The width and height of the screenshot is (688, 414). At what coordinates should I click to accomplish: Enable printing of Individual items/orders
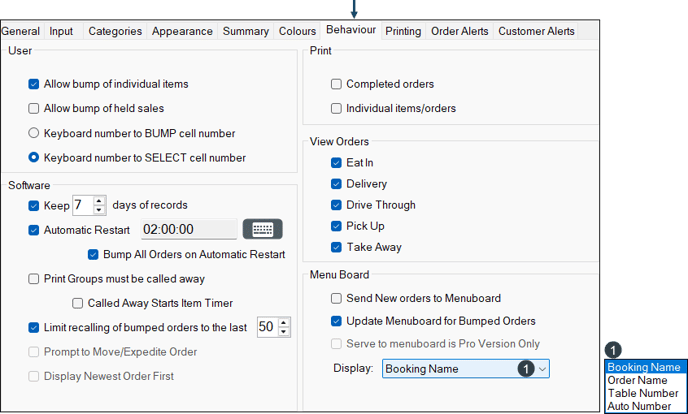point(336,108)
